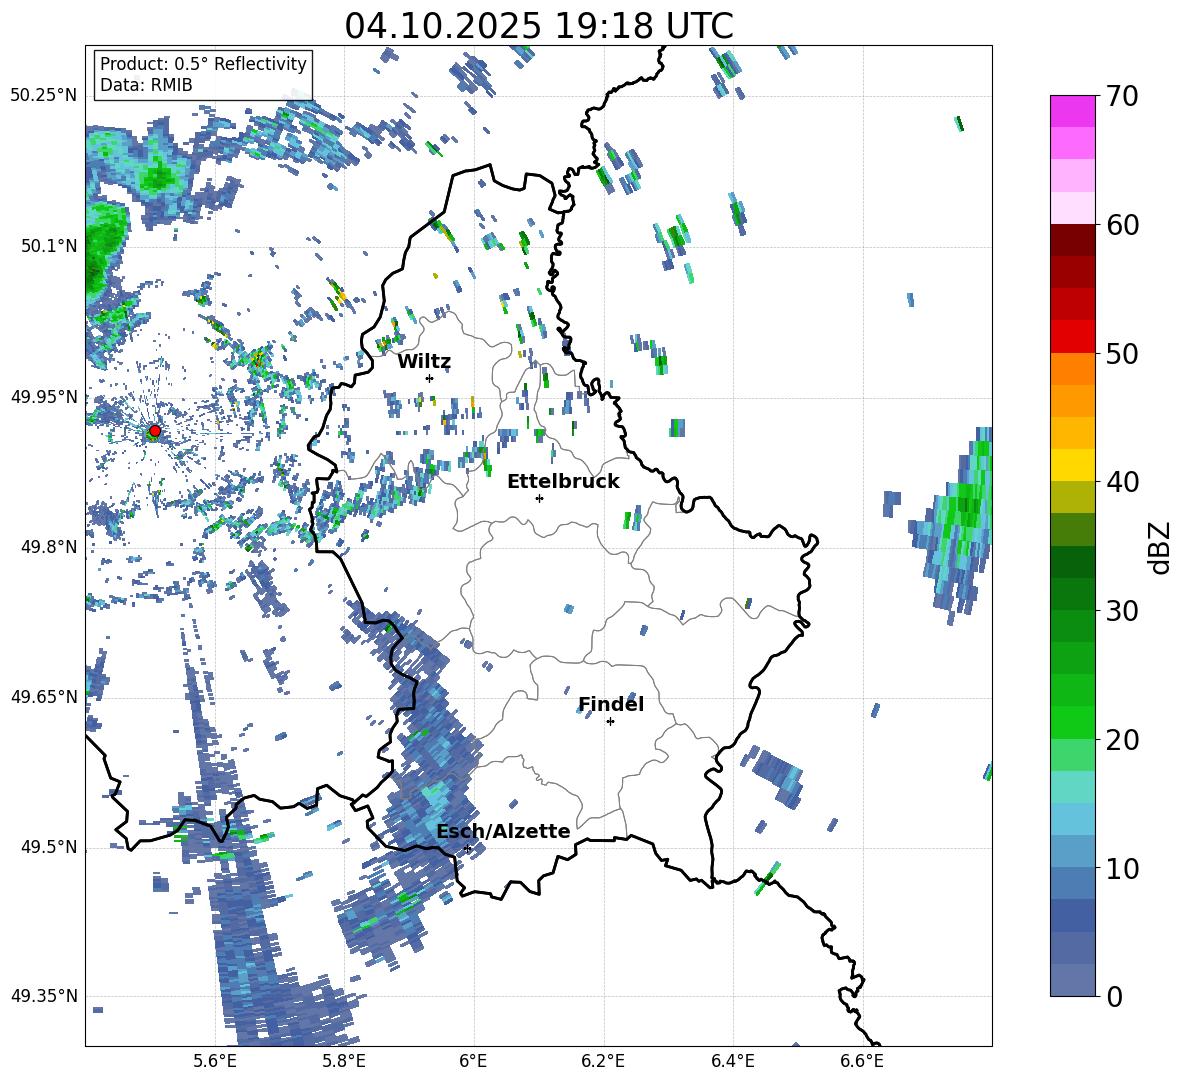The width and height of the screenshot is (1184, 1081).
Task: Click the yellow colorbar segment at 40
Action: coord(1072,465)
